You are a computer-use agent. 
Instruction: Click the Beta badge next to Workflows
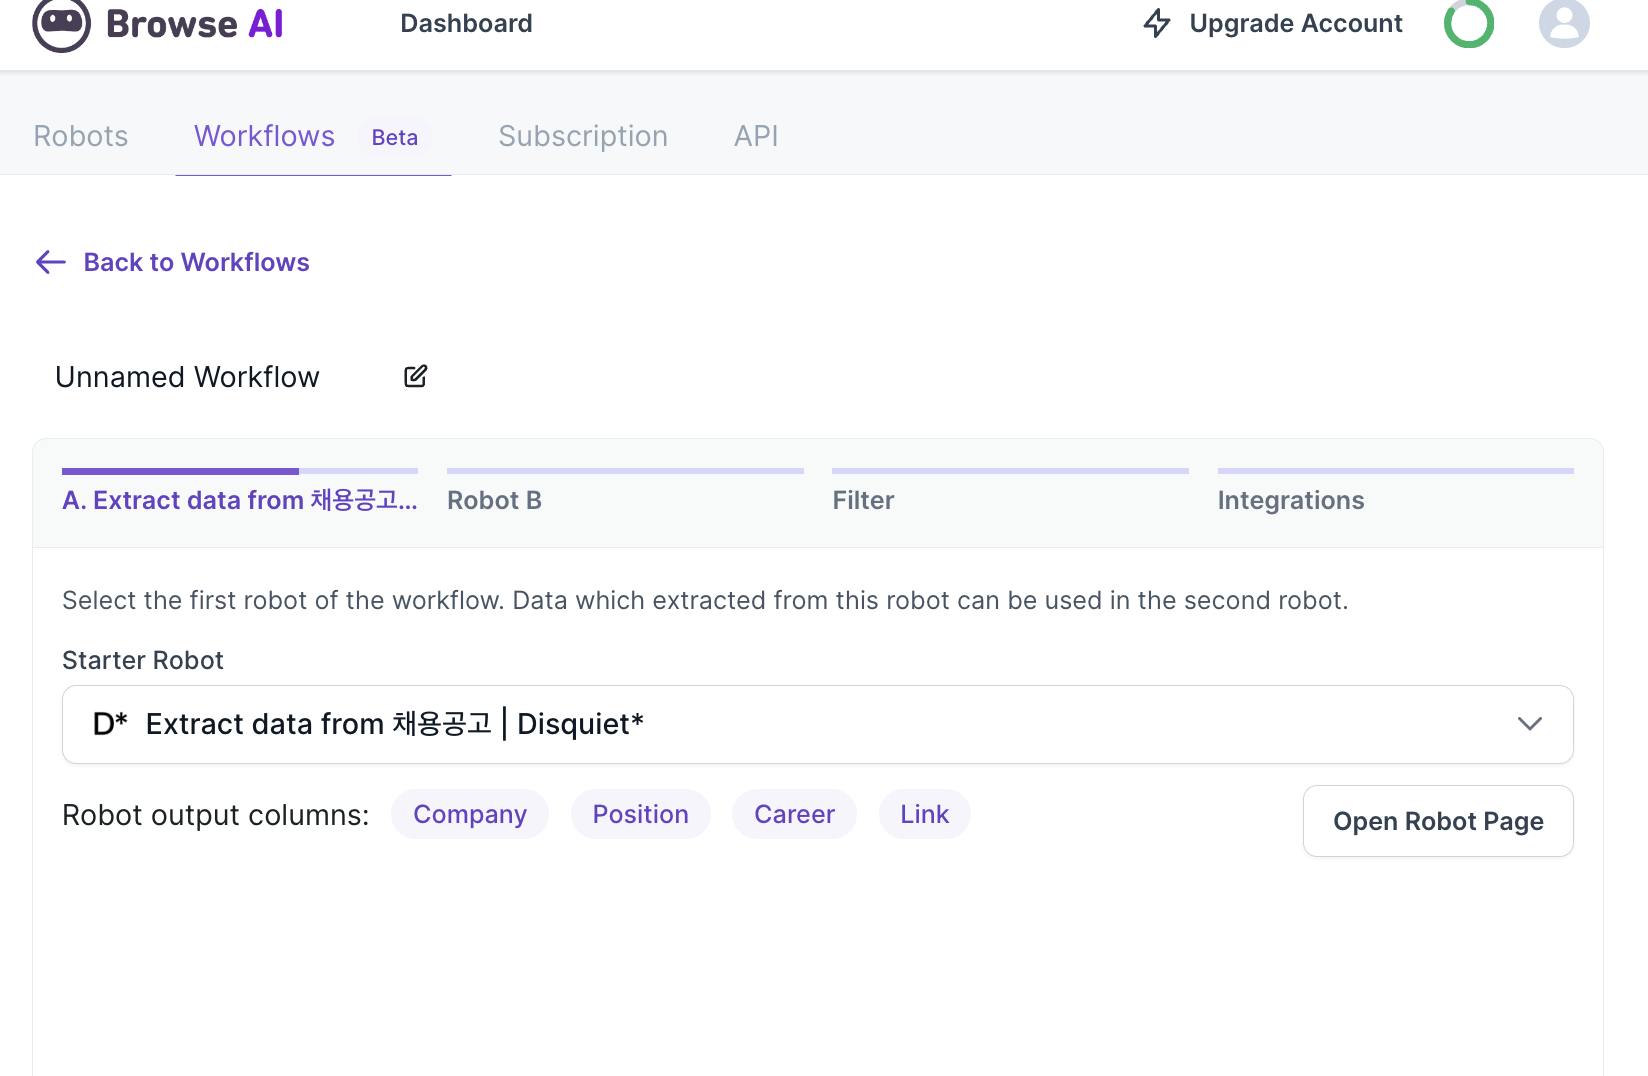[x=395, y=137]
